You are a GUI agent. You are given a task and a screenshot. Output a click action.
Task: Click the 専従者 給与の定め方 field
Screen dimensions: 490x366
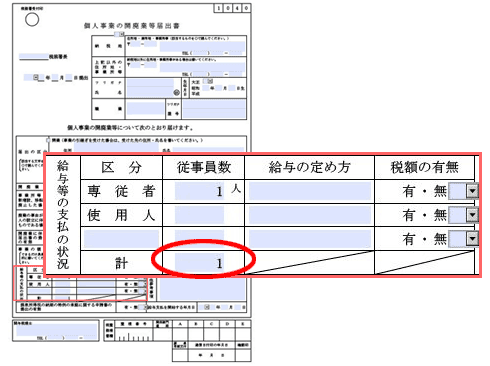tap(310, 191)
